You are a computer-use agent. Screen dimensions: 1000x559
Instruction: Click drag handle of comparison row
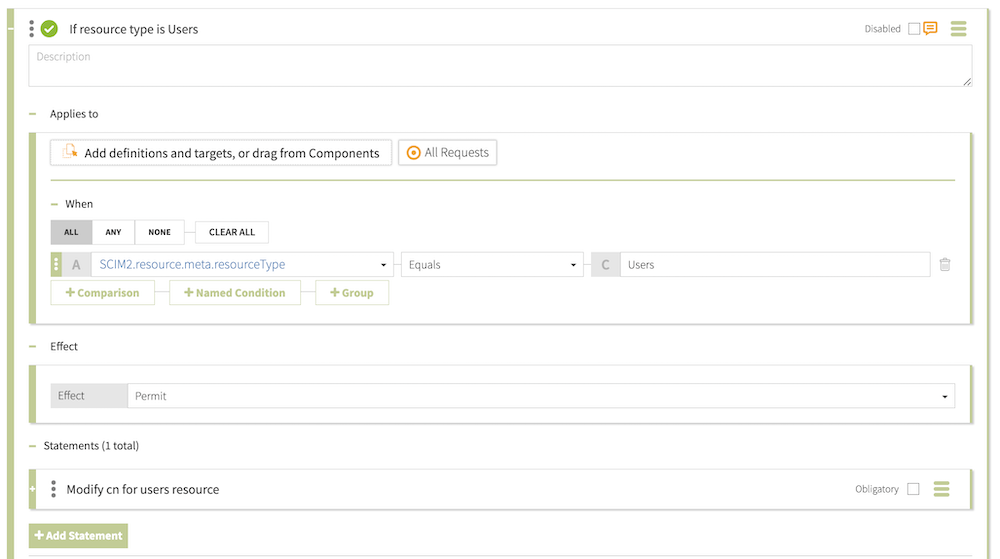tap(56, 265)
